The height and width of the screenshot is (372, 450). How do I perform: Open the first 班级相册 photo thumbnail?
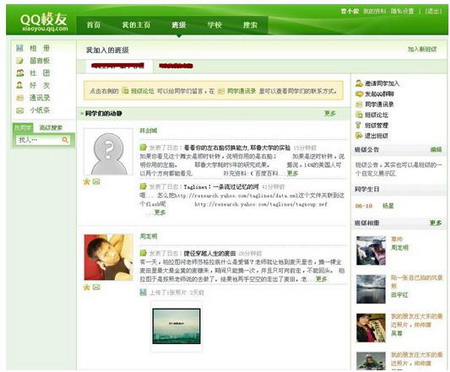click(x=371, y=251)
